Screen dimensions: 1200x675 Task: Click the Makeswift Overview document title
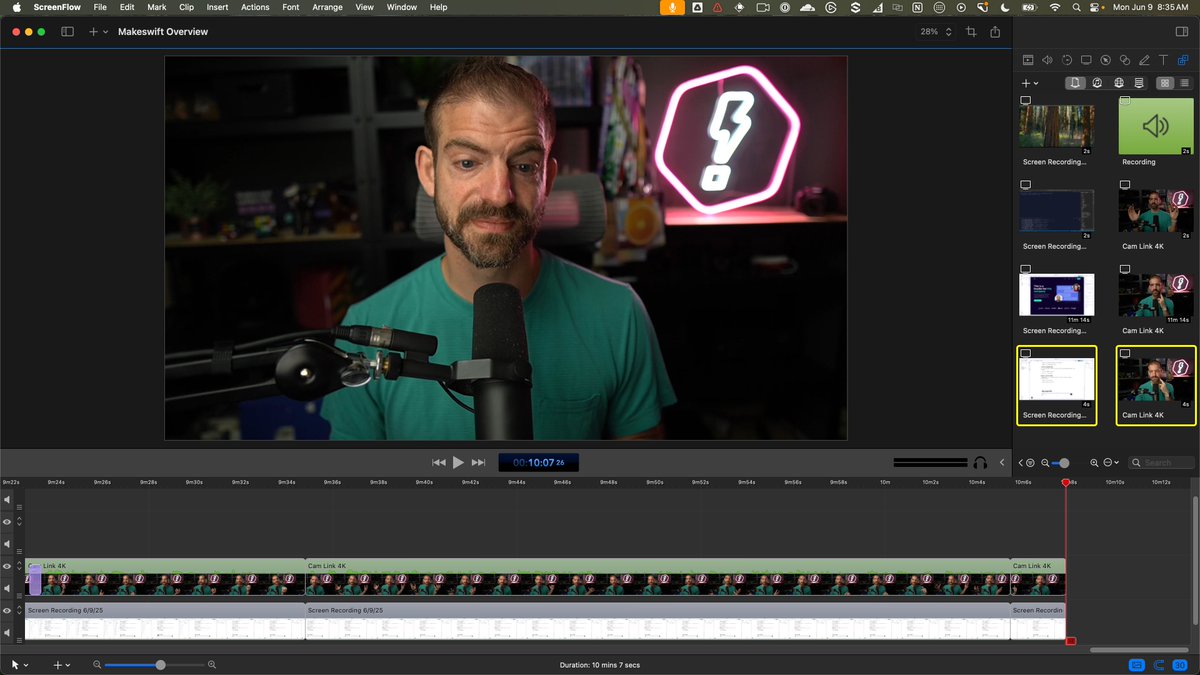pyautogui.click(x=163, y=32)
